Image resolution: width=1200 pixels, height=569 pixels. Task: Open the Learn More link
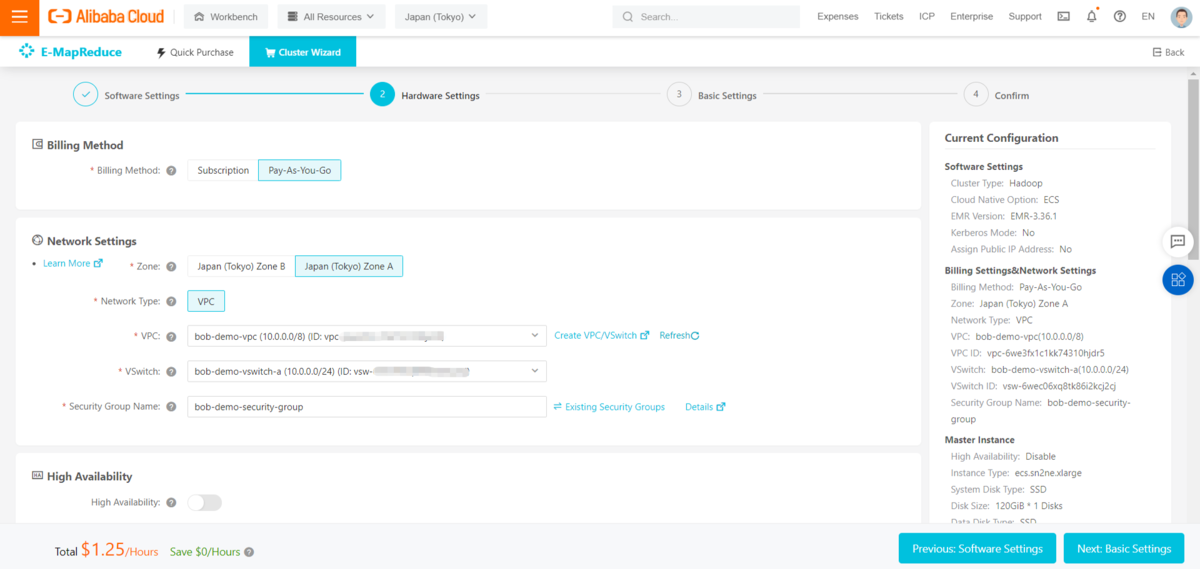72,264
